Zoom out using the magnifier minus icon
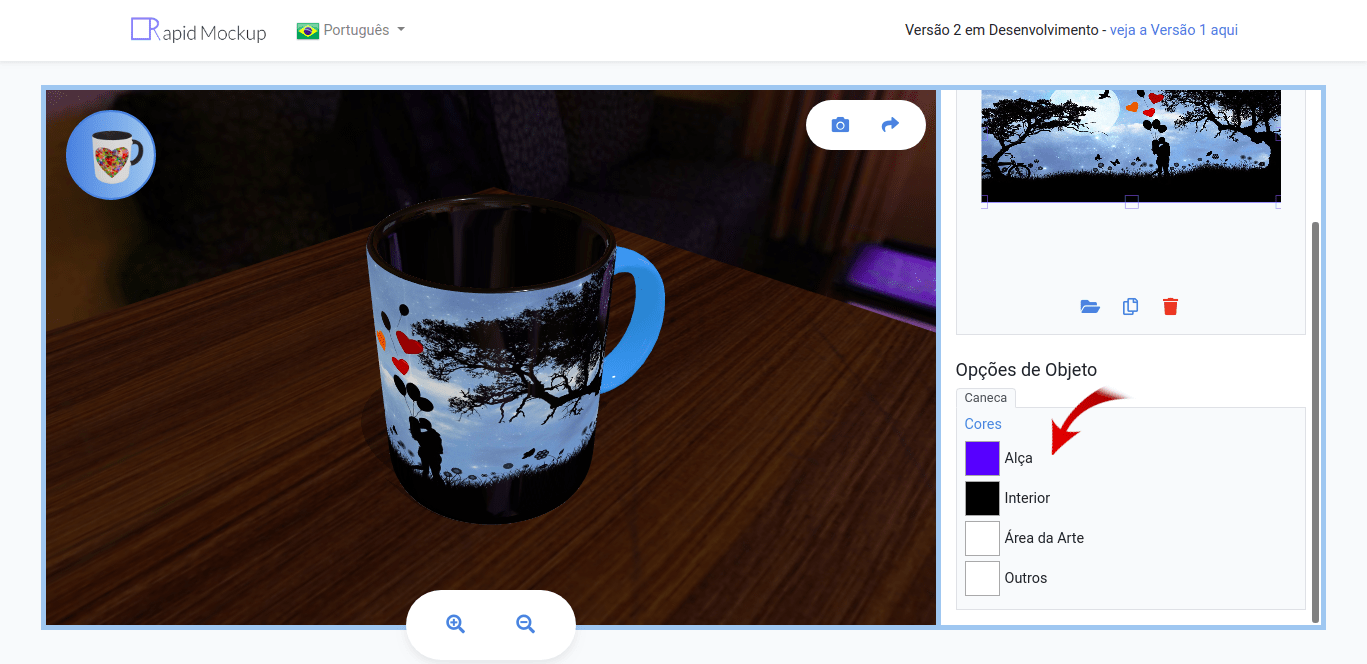This screenshot has height=664, width=1367. coord(525,622)
